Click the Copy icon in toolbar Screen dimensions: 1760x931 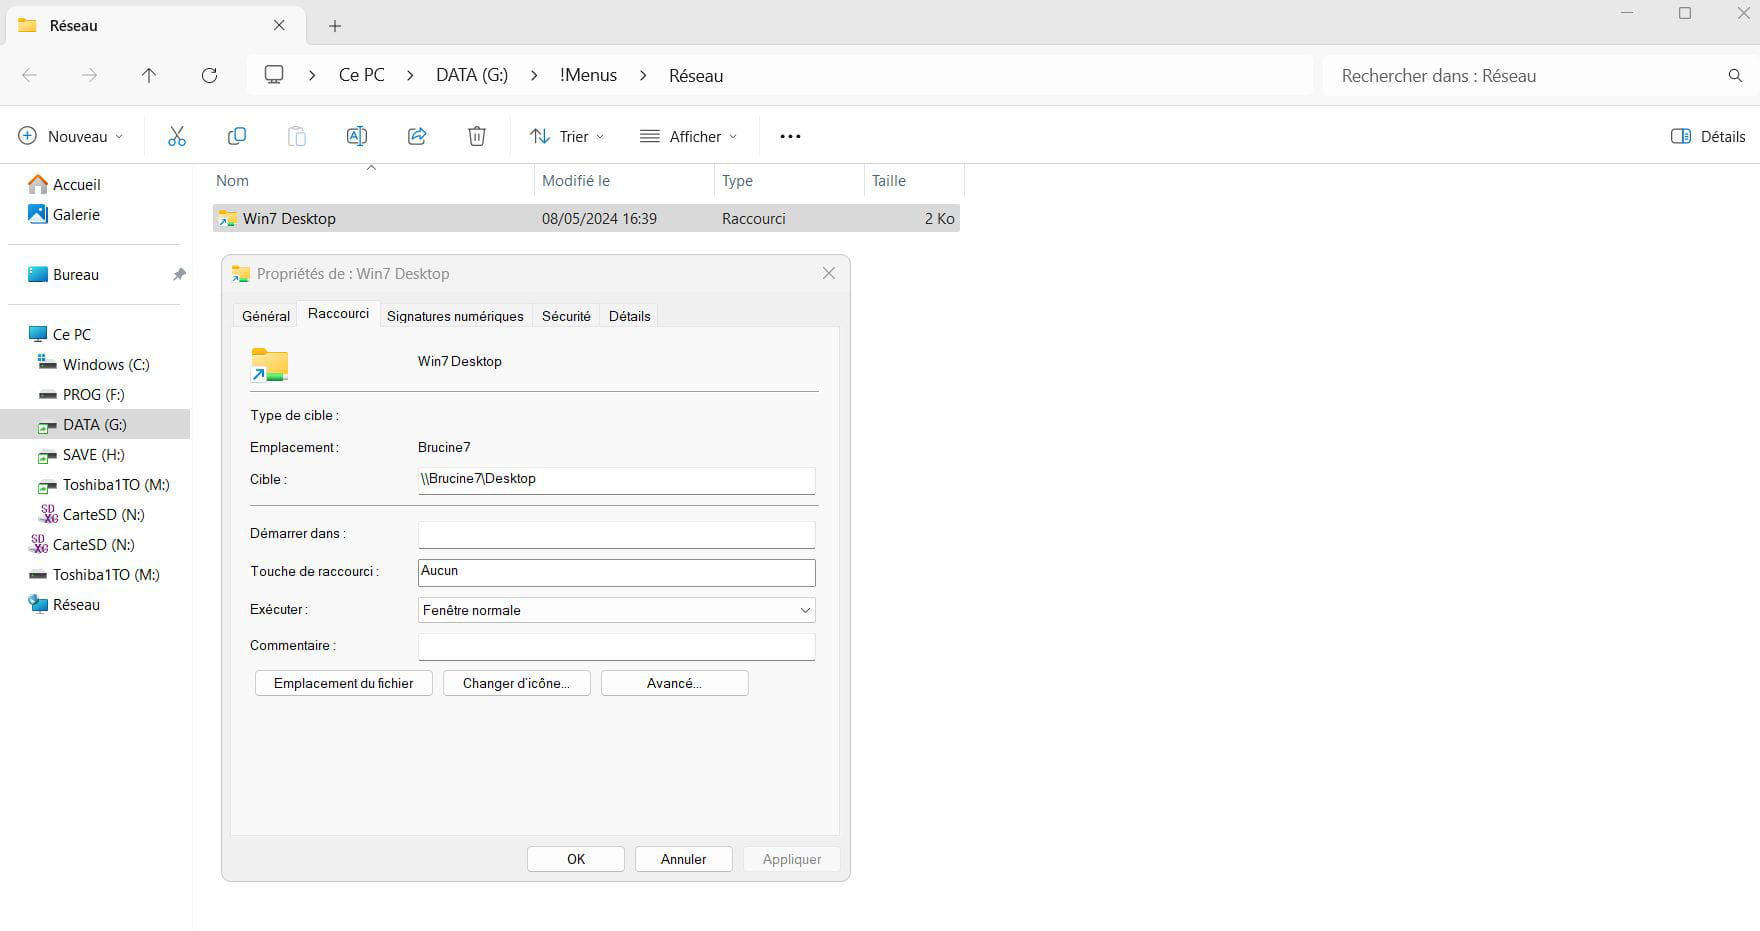(x=237, y=136)
